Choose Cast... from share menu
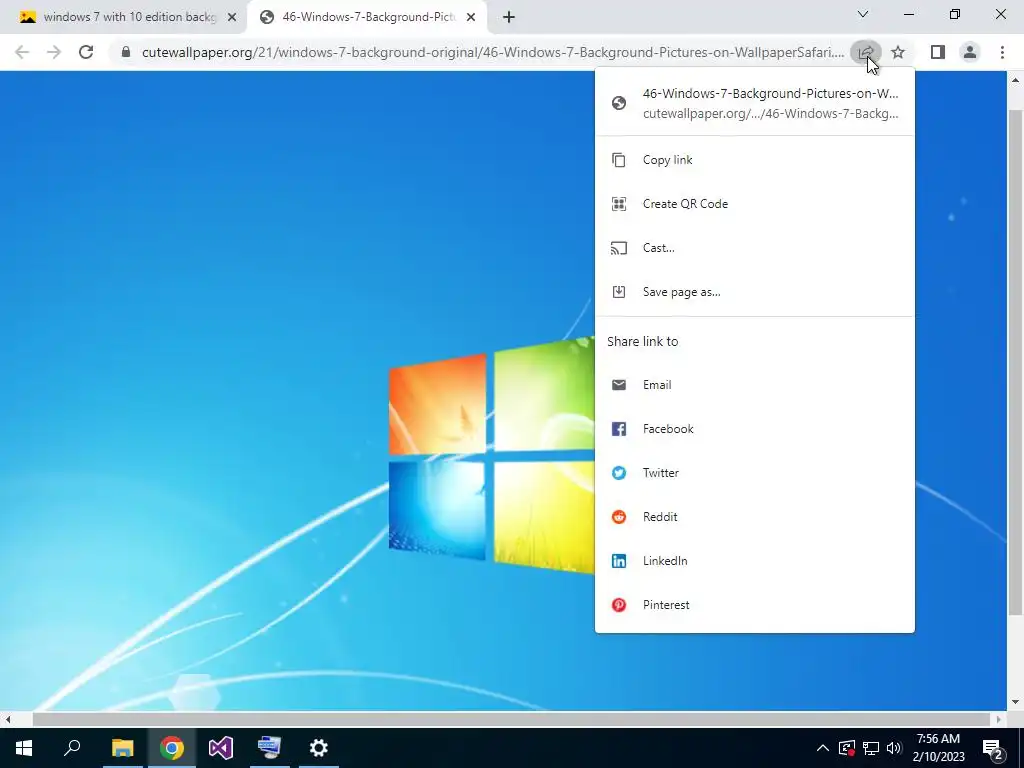 click(x=754, y=248)
